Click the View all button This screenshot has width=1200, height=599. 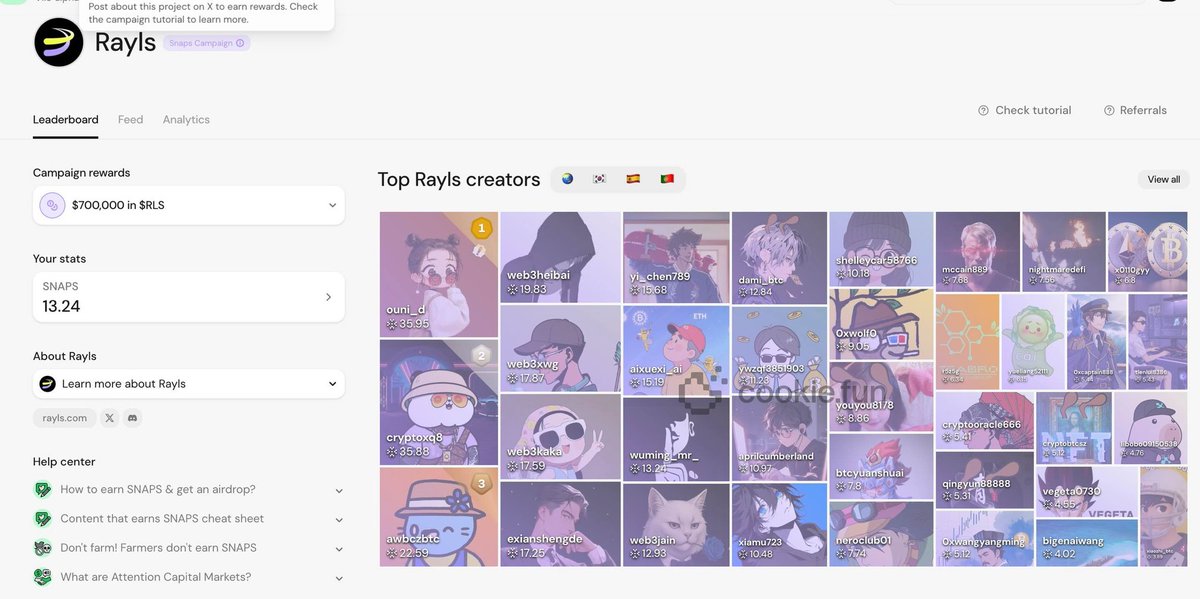[x=1163, y=180]
